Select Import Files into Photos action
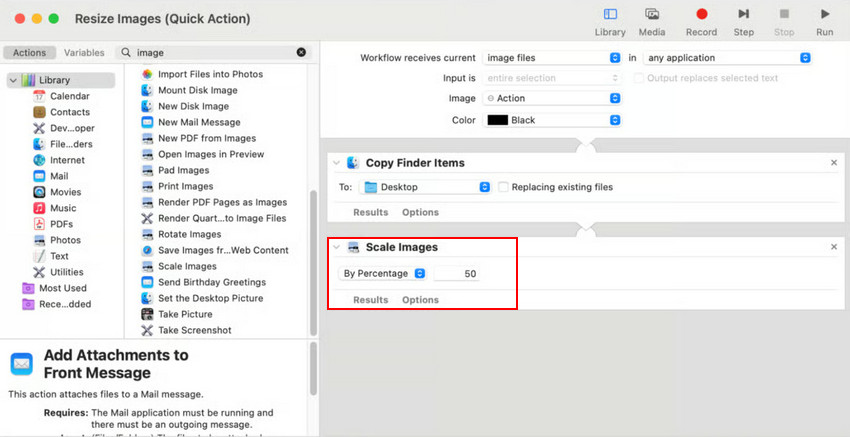The width and height of the screenshot is (850, 437). 202,74
